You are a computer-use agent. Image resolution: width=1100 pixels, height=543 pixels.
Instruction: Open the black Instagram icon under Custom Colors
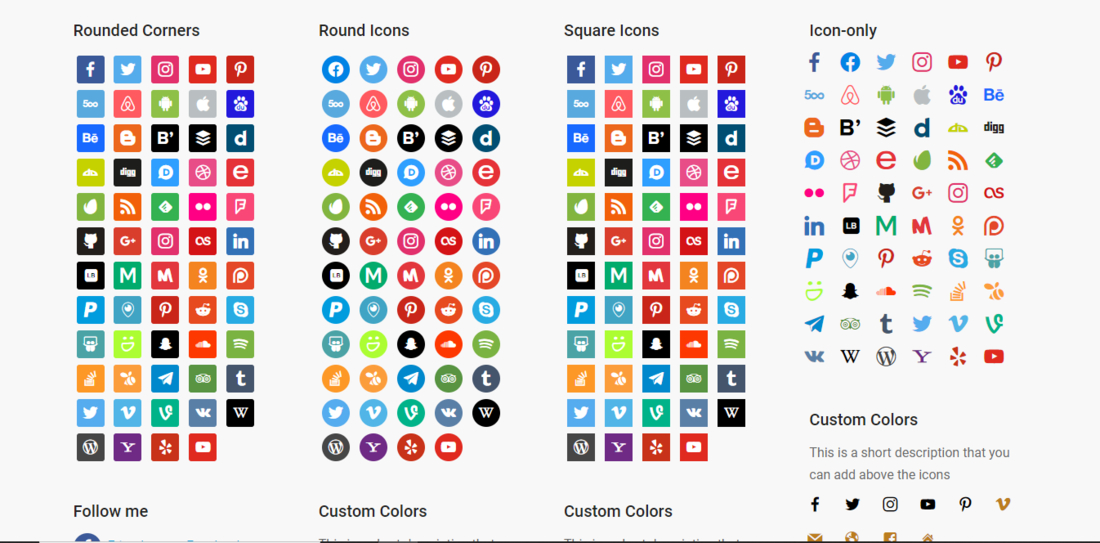pyautogui.click(x=890, y=504)
